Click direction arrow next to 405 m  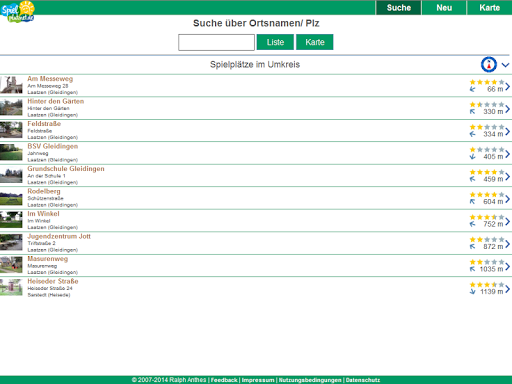(472, 157)
